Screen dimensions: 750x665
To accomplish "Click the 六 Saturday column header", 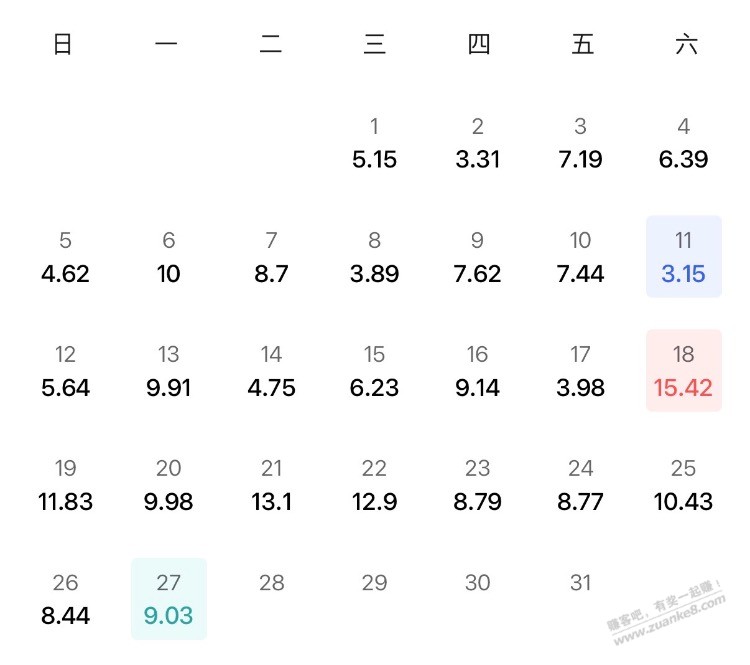I will [686, 44].
